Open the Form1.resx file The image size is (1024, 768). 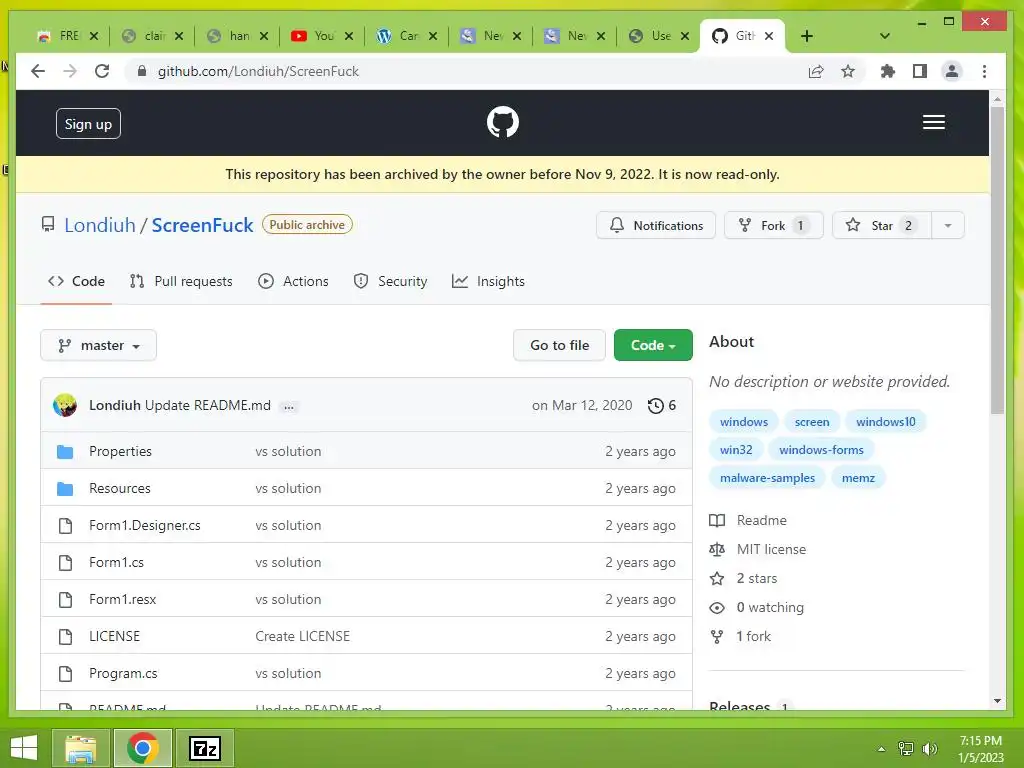[x=122, y=600]
